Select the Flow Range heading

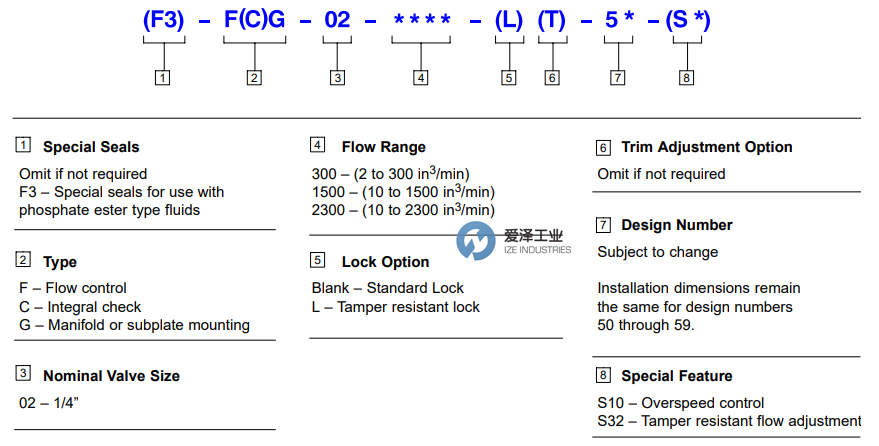coord(384,147)
